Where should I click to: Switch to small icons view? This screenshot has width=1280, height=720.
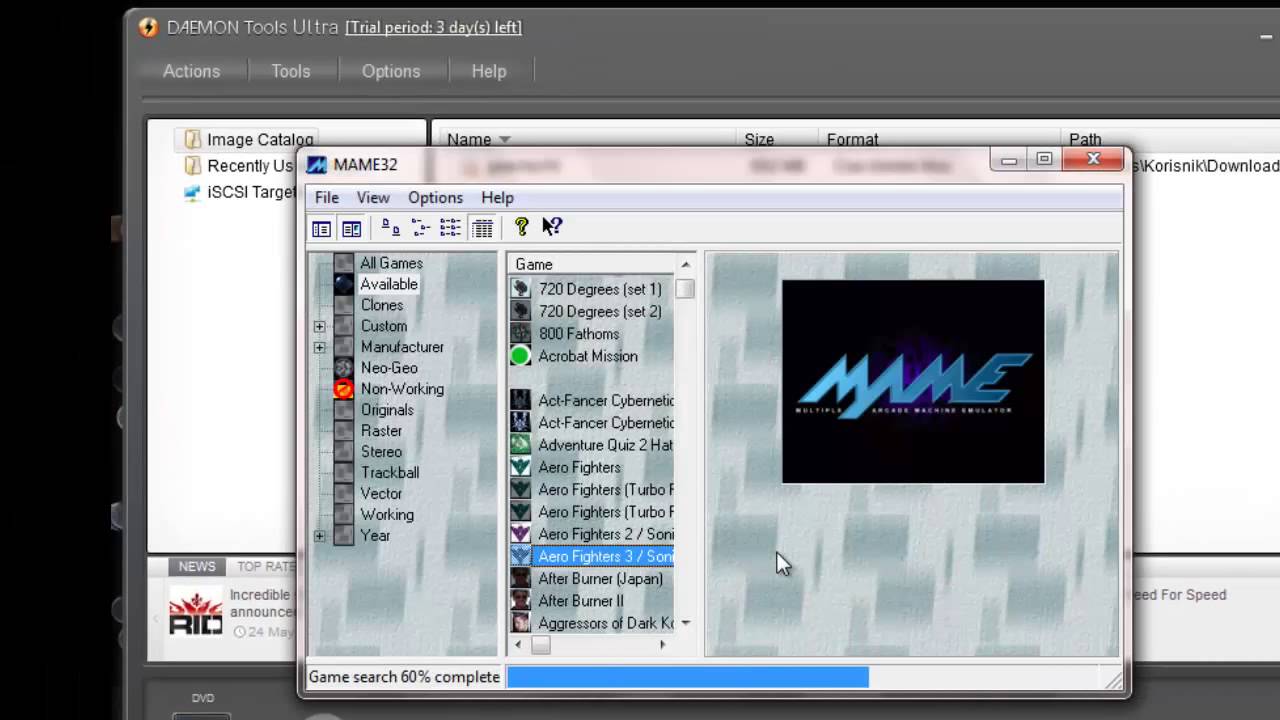click(x=421, y=229)
